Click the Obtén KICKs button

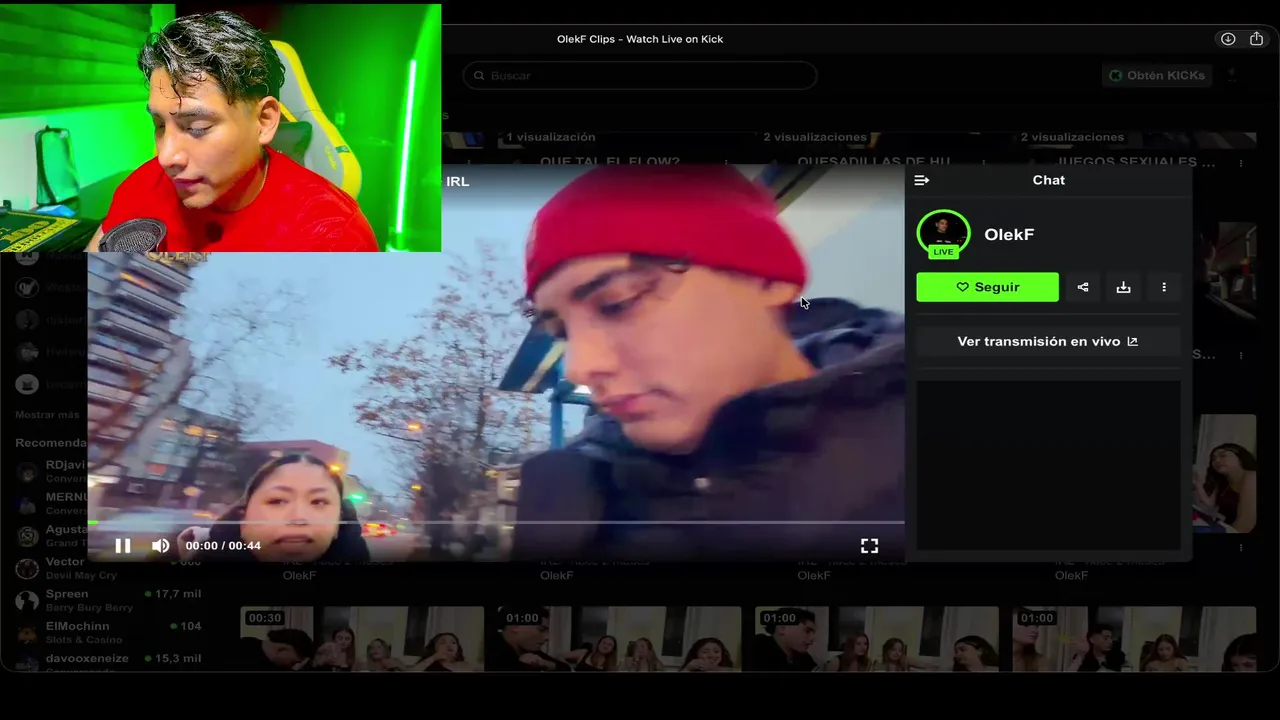(1156, 75)
